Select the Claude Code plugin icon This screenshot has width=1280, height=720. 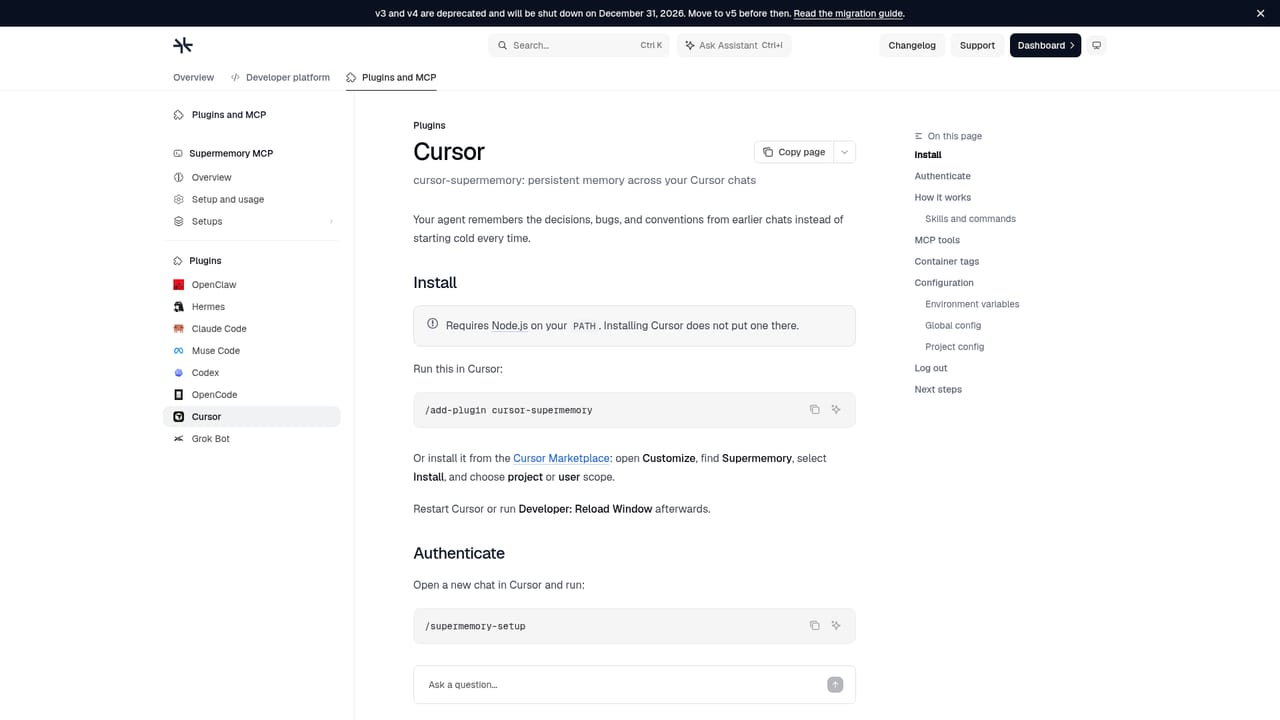click(x=179, y=329)
